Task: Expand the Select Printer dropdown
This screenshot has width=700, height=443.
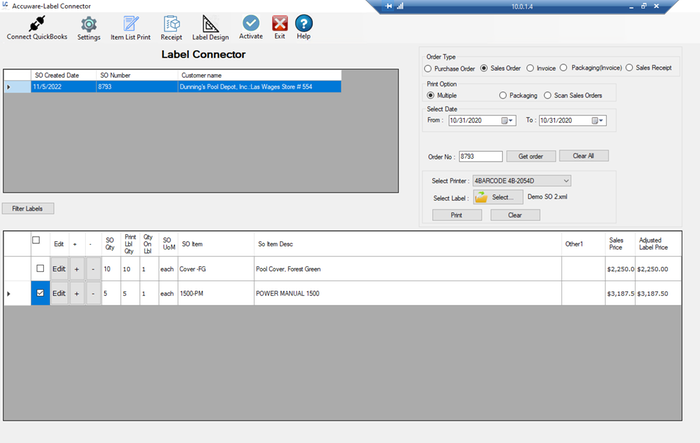Action: 566,181
